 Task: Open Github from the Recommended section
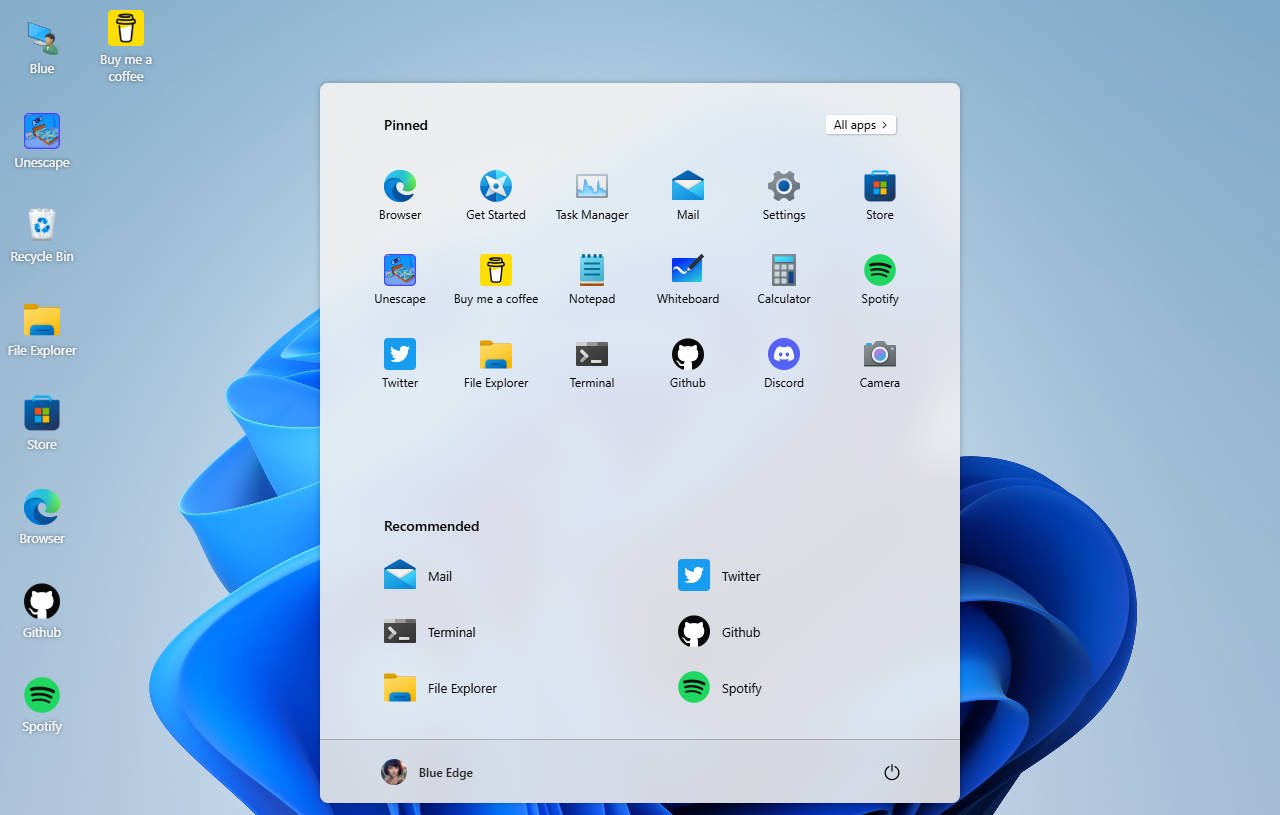[722, 632]
